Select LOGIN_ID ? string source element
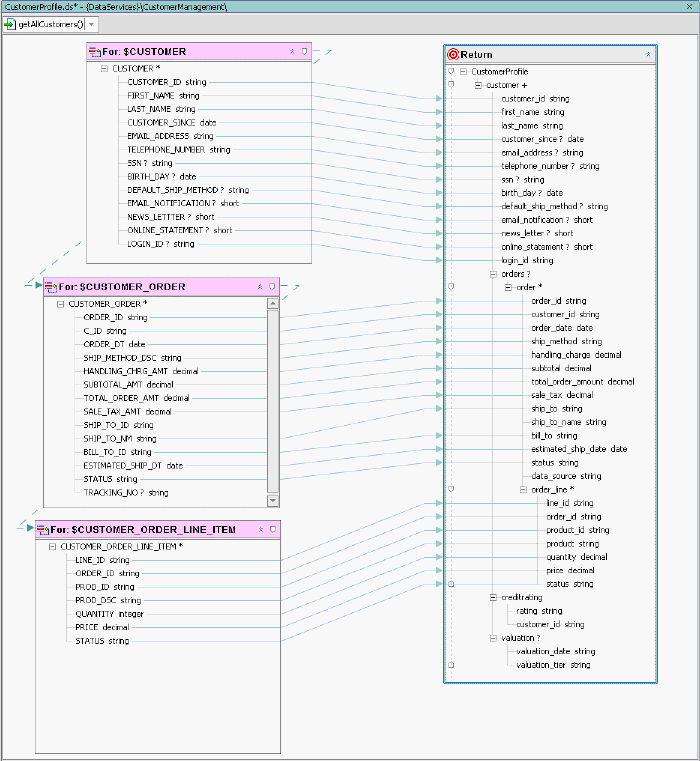 [x=161, y=244]
